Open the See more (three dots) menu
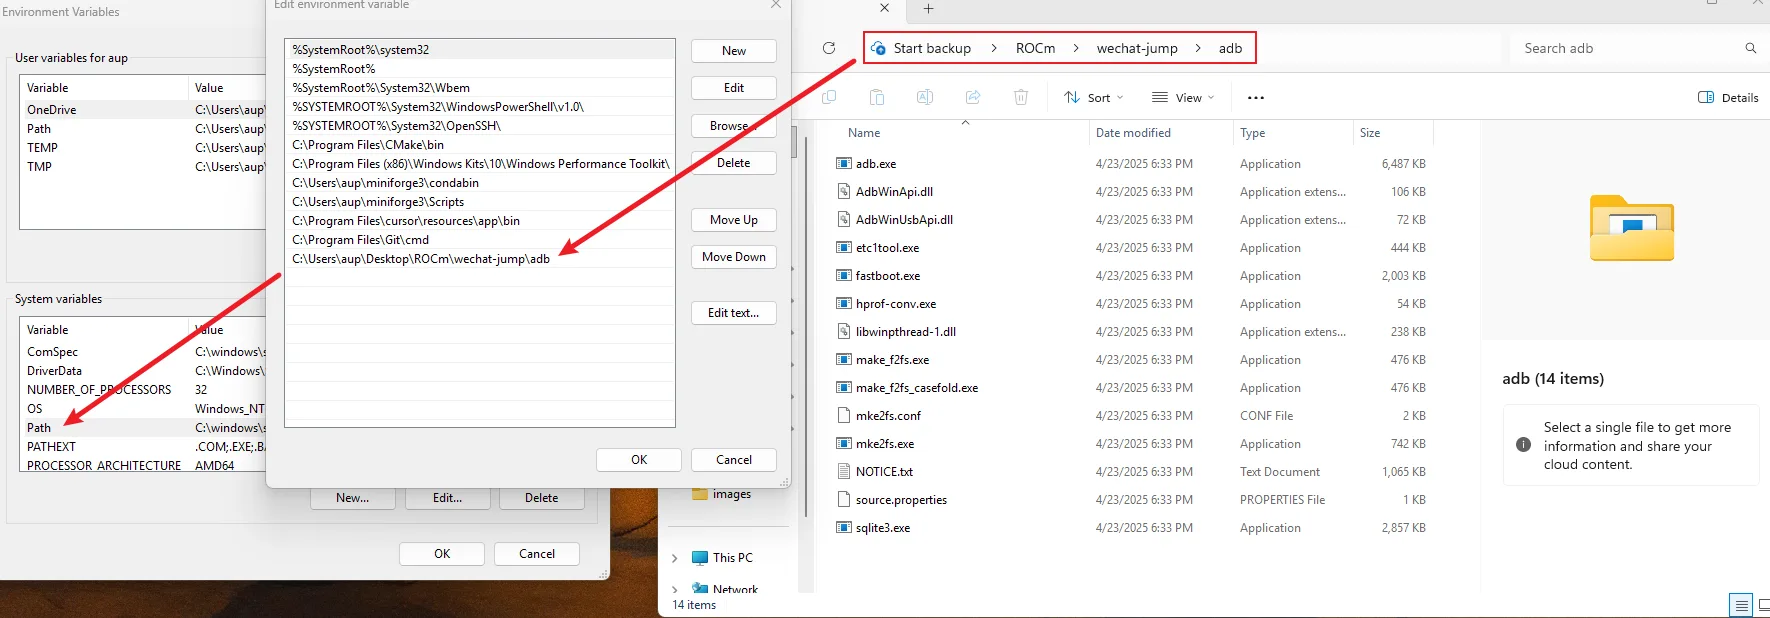This screenshot has width=1770, height=618. pyautogui.click(x=1256, y=98)
